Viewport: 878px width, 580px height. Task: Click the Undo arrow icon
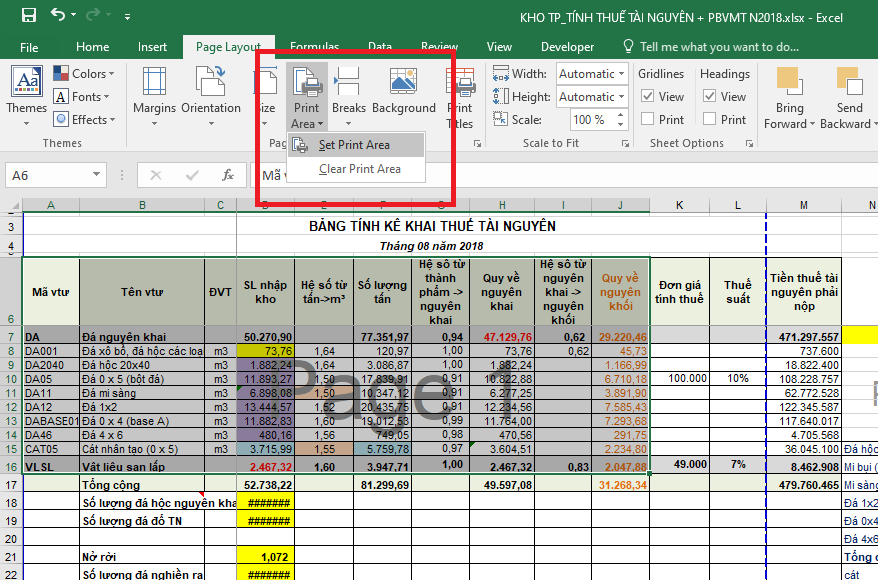point(59,15)
